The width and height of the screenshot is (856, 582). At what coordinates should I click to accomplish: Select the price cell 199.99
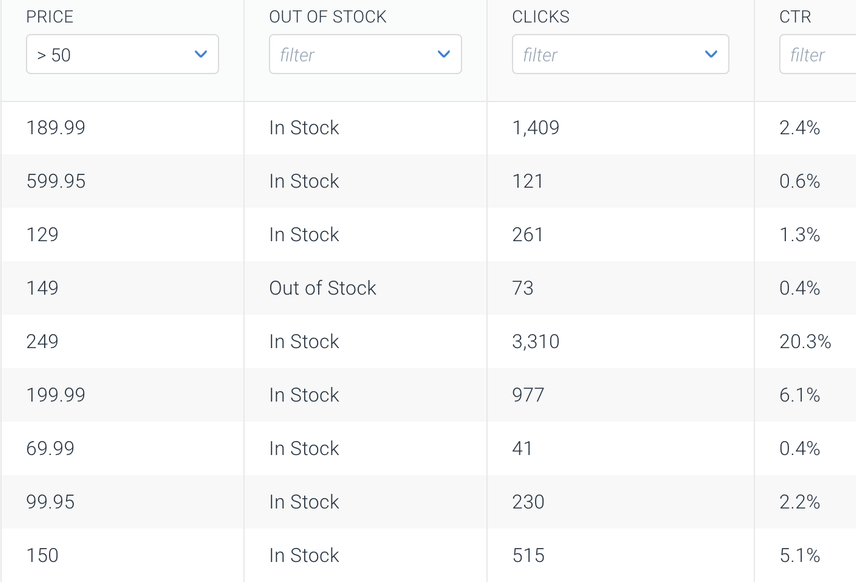point(56,395)
